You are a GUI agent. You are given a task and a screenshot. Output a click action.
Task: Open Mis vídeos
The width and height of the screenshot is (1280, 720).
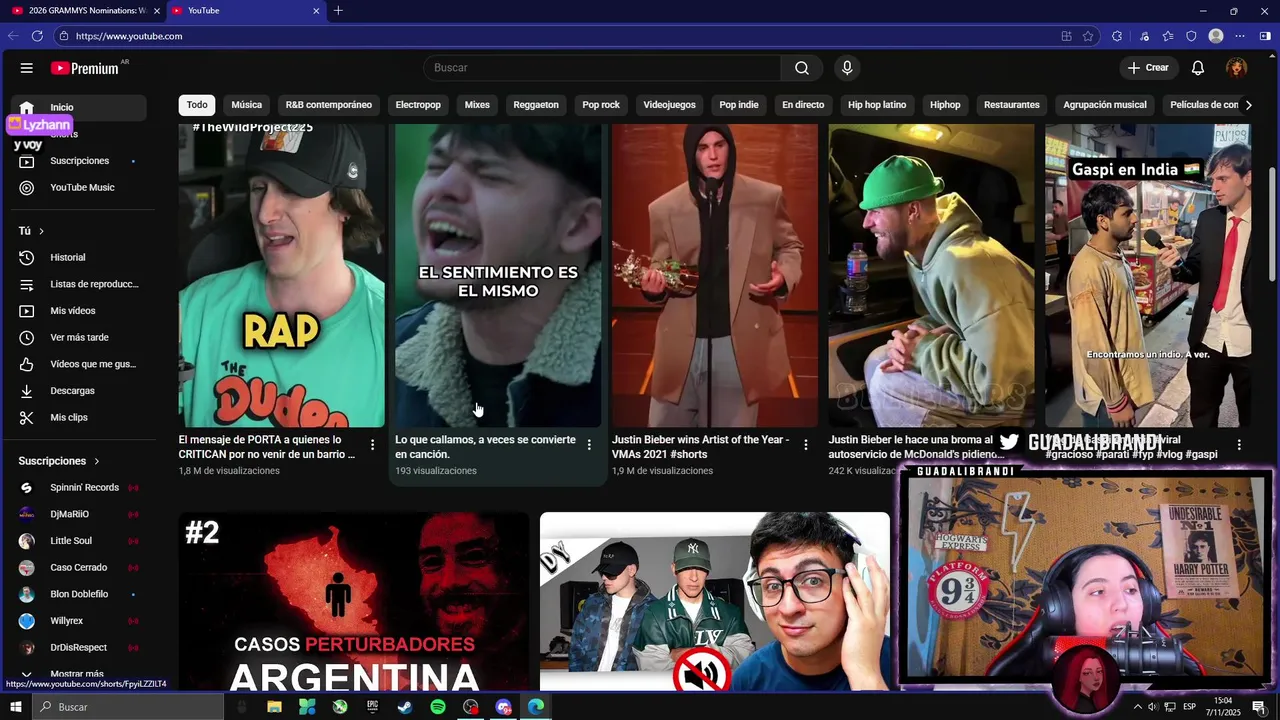tap(80, 311)
